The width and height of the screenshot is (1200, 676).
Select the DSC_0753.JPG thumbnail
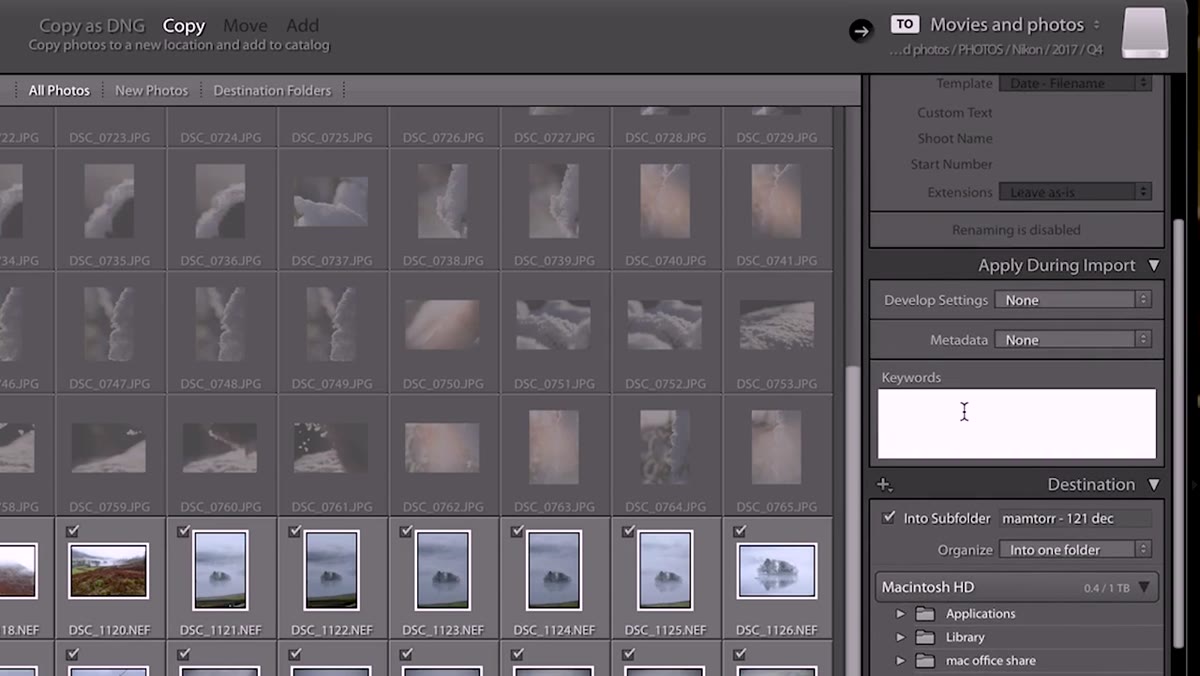click(777, 325)
